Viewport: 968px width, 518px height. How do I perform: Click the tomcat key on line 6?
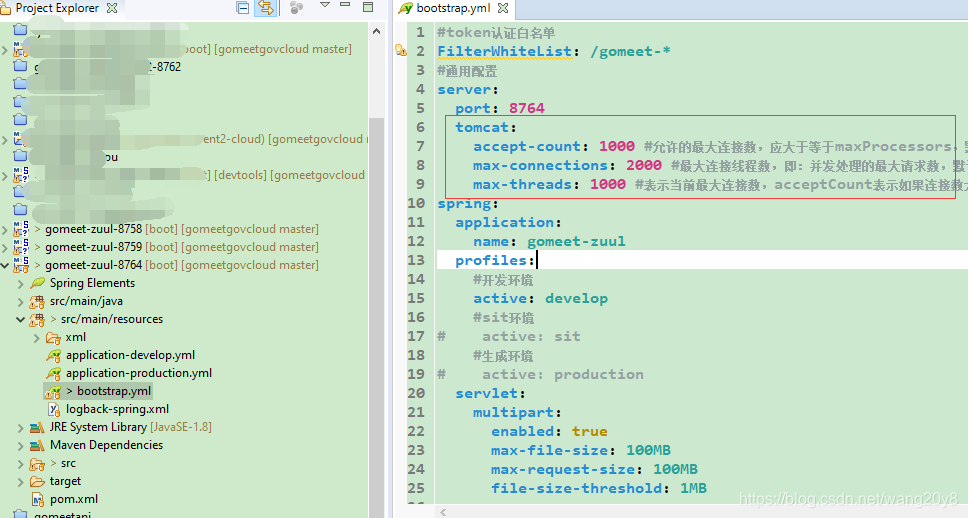482,127
